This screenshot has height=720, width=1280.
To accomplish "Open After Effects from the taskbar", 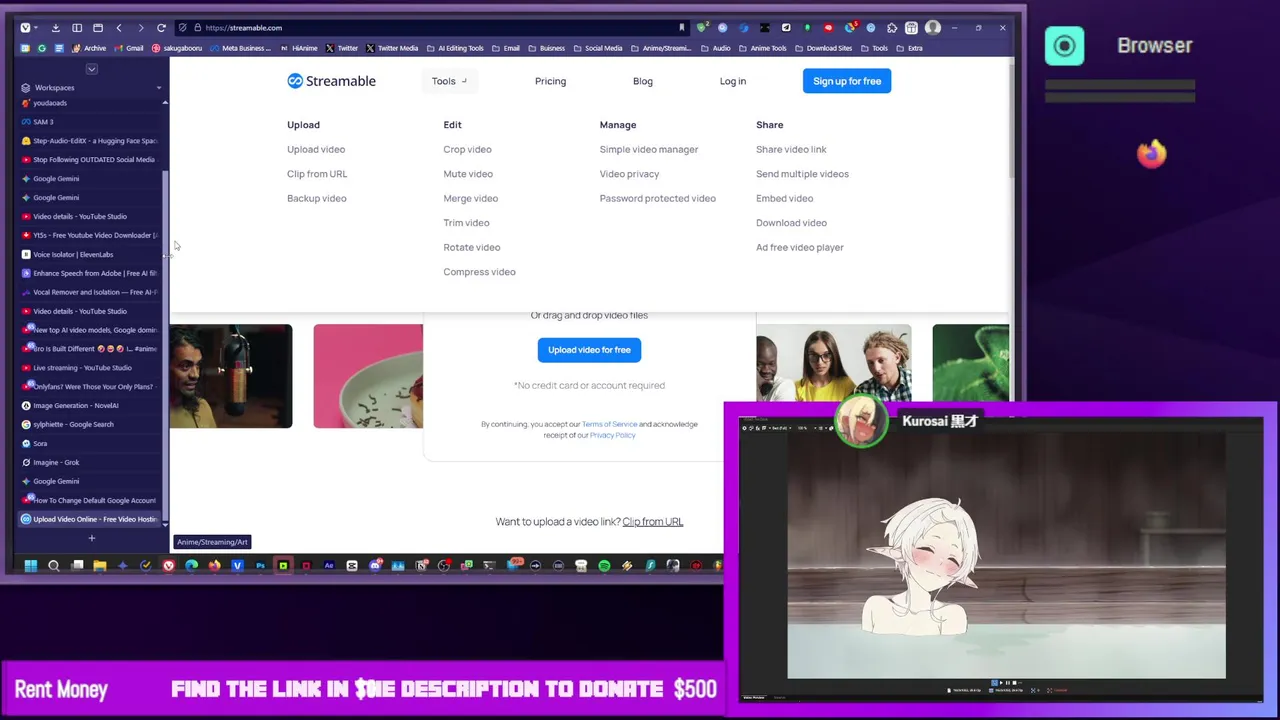I will 329,566.
